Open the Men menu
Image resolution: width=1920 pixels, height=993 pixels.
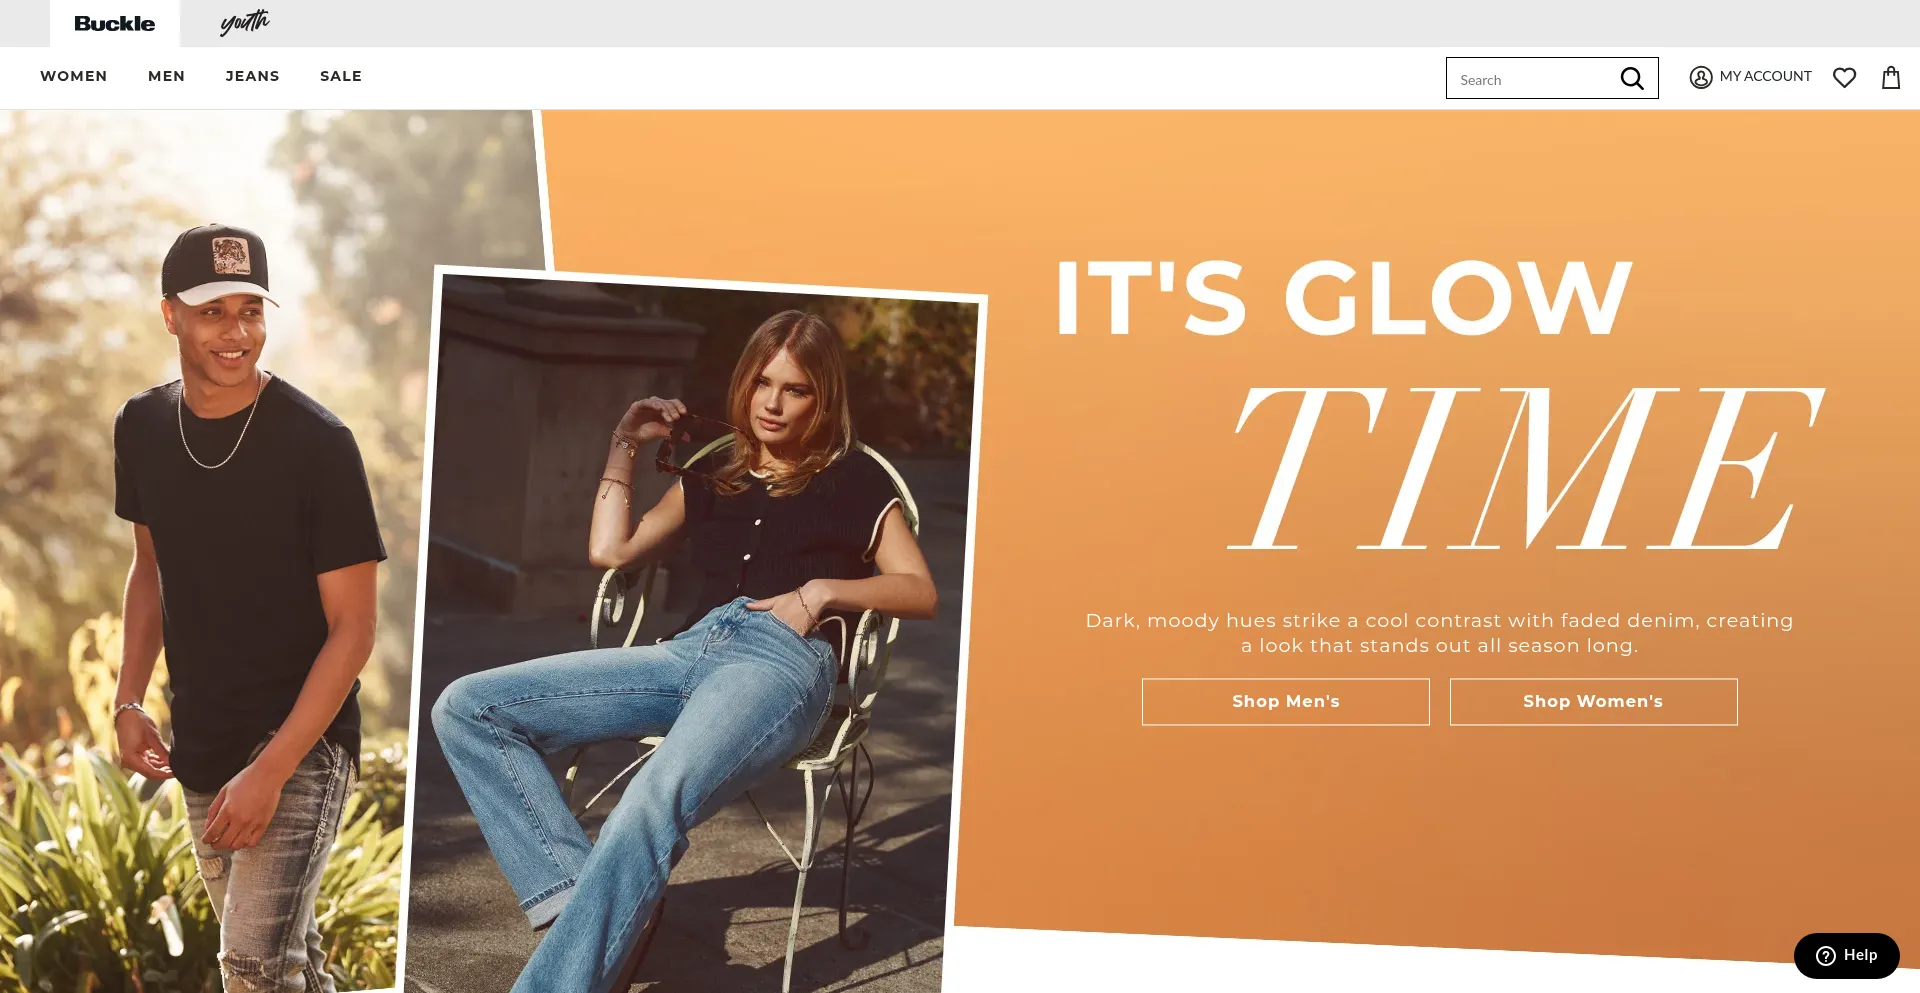point(166,76)
